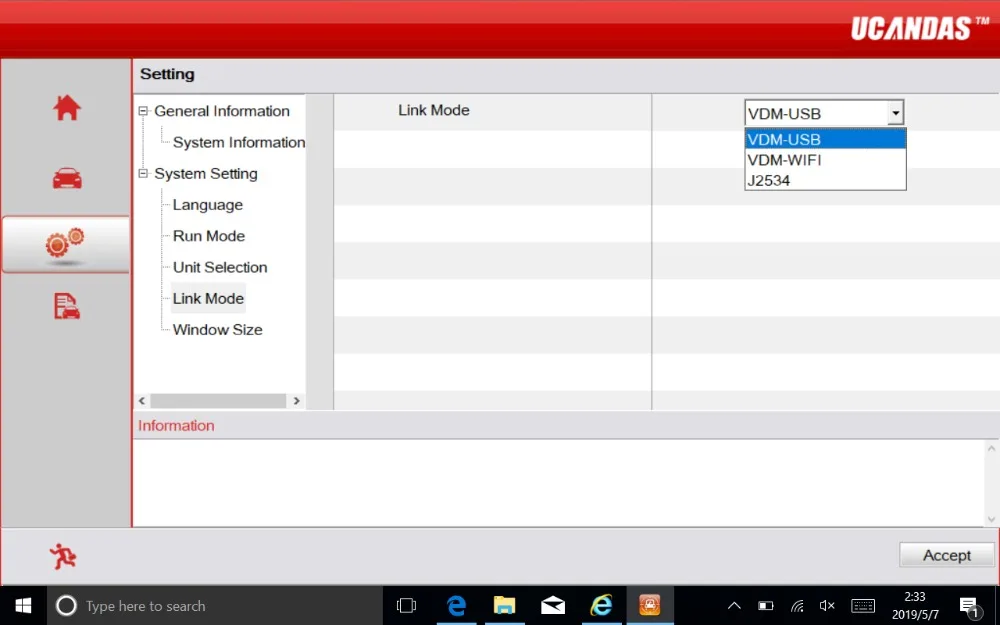The width and height of the screenshot is (1000, 625).
Task: Click the Information panel scroll-up arrow
Action: pyautogui.click(x=991, y=449)
